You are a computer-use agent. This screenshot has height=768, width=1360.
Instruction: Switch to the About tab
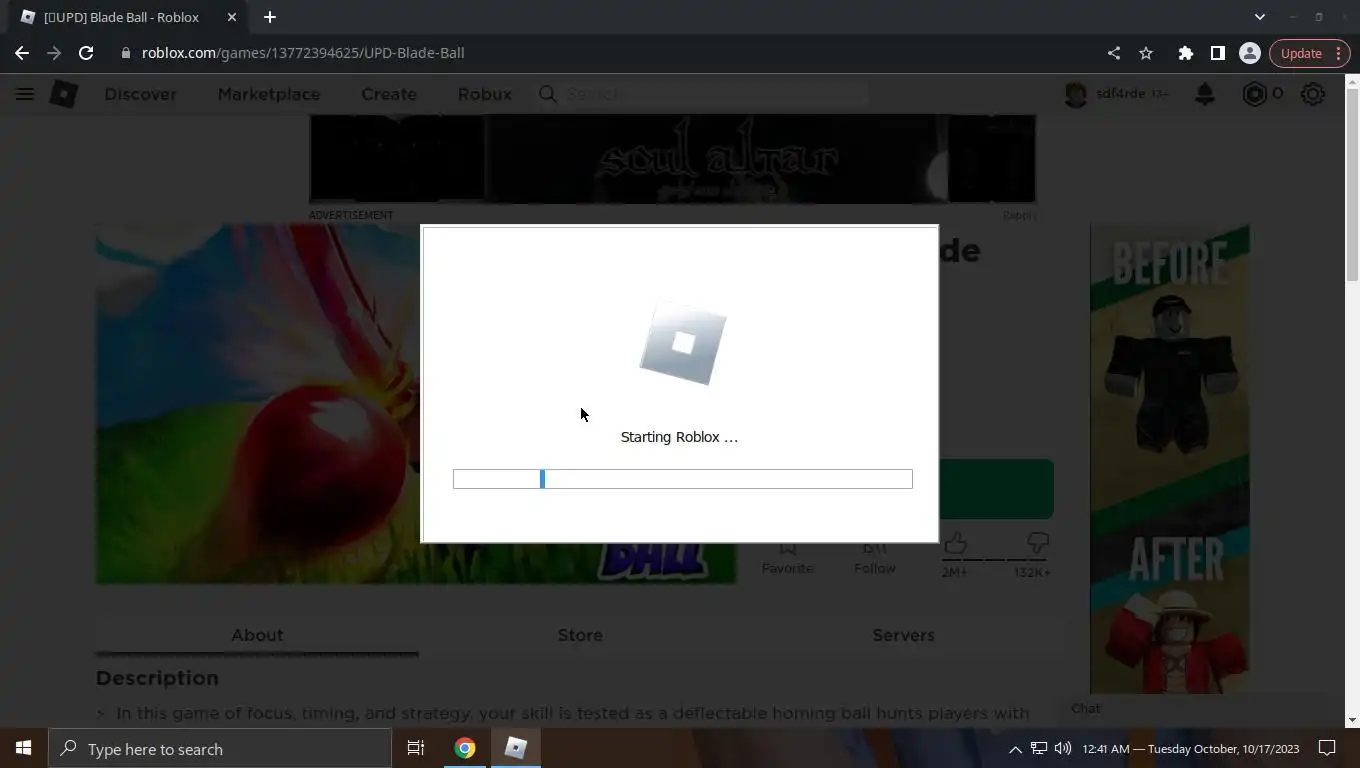tap(257, 635)
